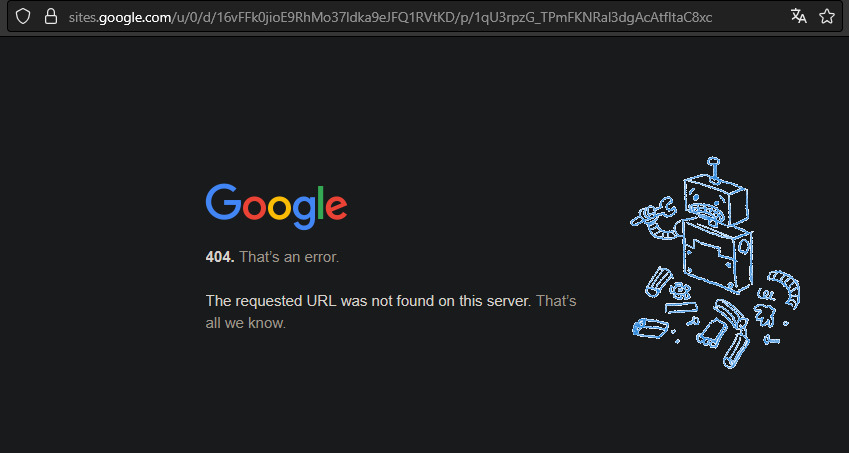
Task: Click the green letter l in logo
Action: pyautogui.click(x=321, y=202)
